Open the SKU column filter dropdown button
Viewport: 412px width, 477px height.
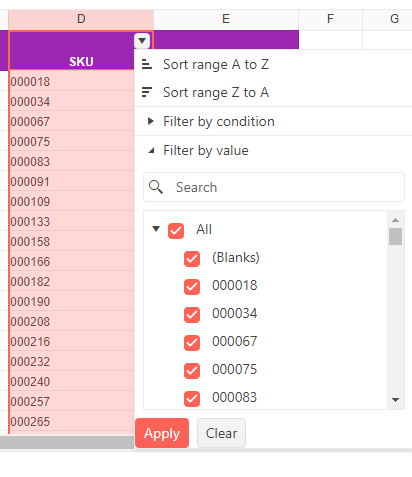(x=142, y=41)
